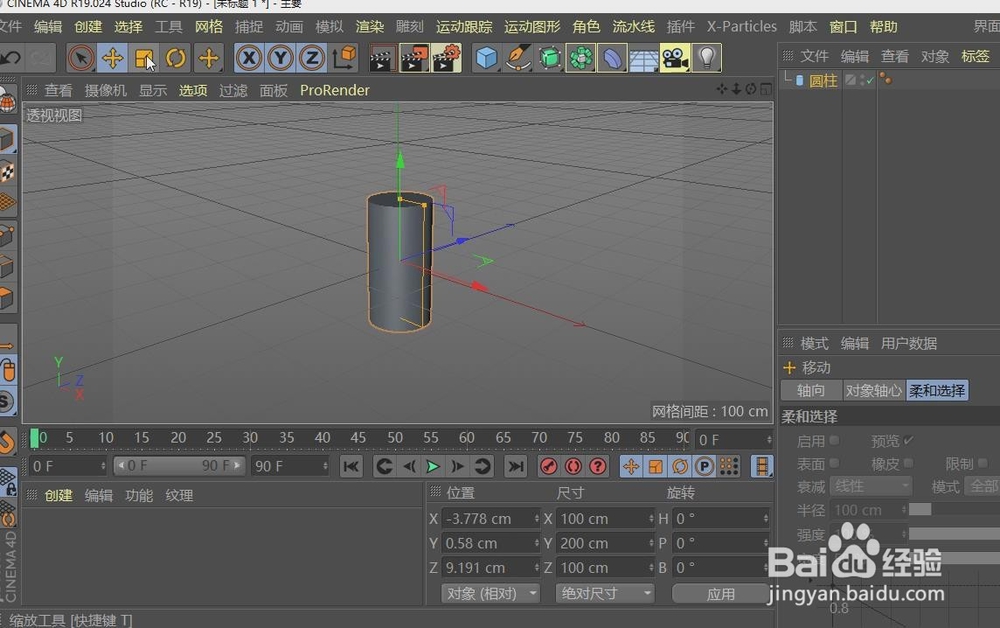
Task: Click the Record Active Objects button
Action: pos(548,467)
